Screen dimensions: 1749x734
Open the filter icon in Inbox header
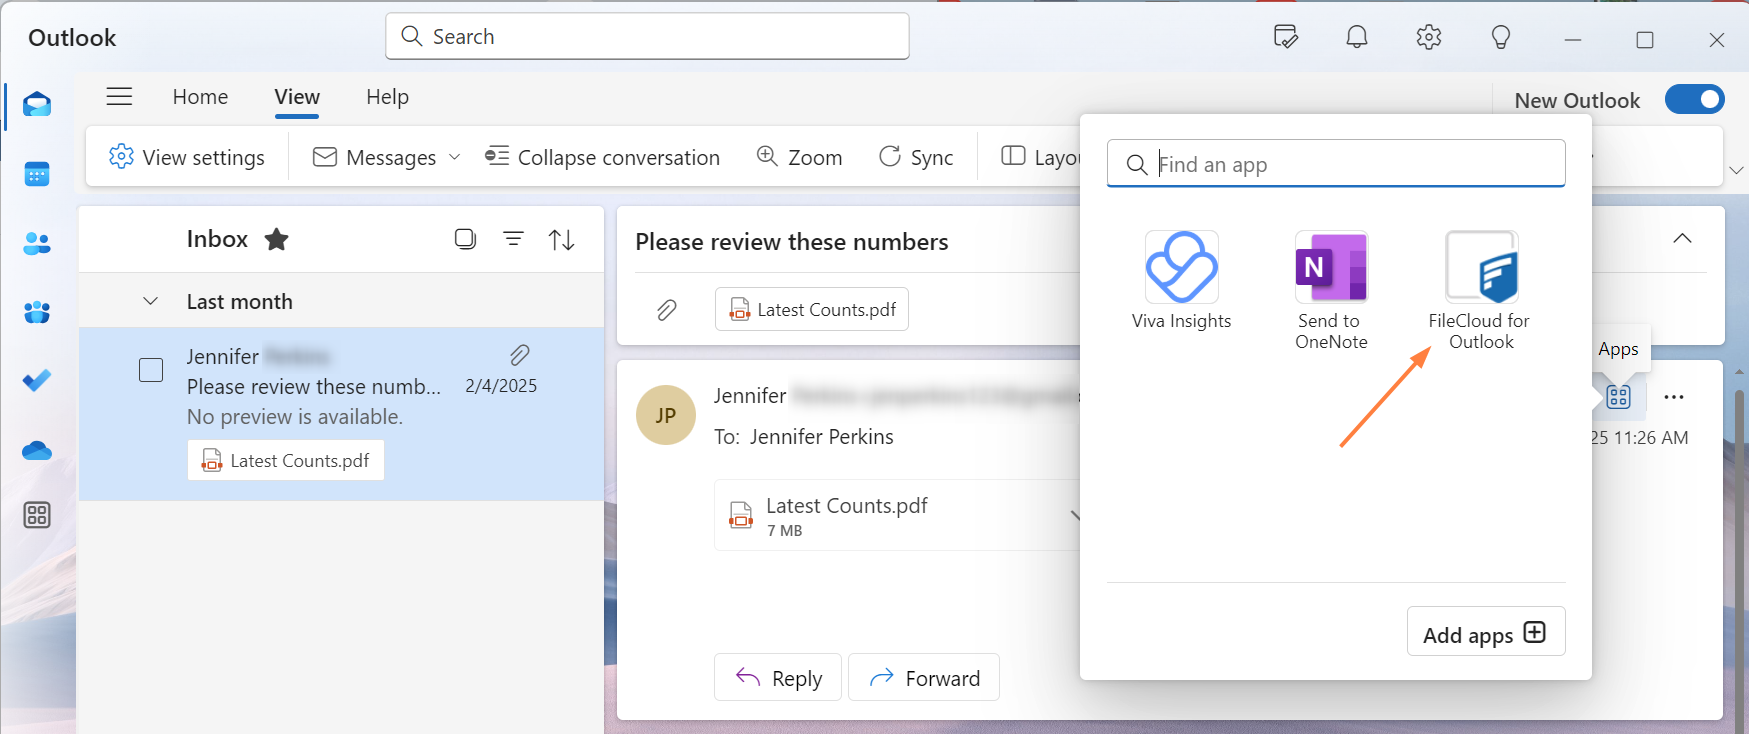pyautogui.click(x=513, y=239)
